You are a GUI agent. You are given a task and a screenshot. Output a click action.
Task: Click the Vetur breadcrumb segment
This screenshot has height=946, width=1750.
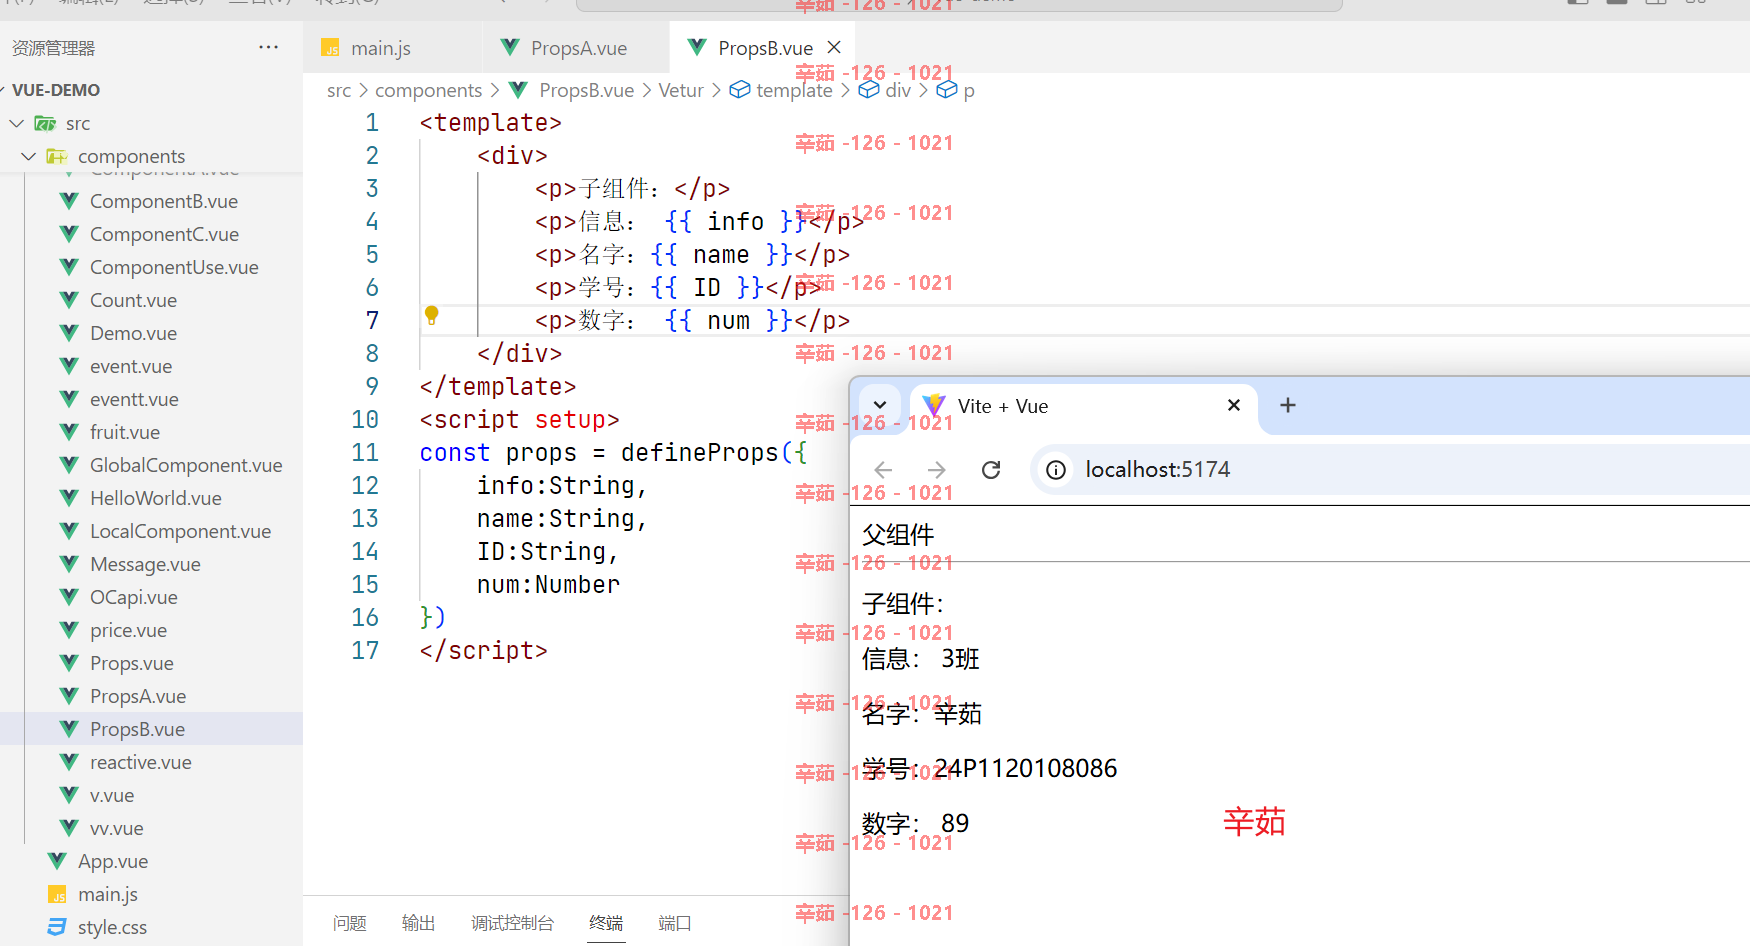click(681, 90)
